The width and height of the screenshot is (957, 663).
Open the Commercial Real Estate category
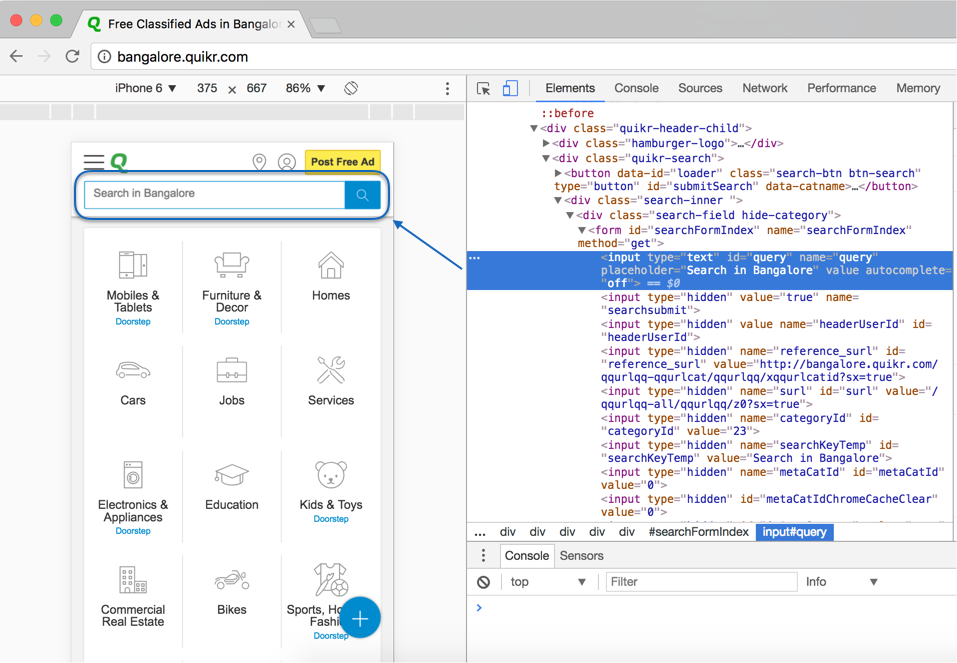coord(133,596)
